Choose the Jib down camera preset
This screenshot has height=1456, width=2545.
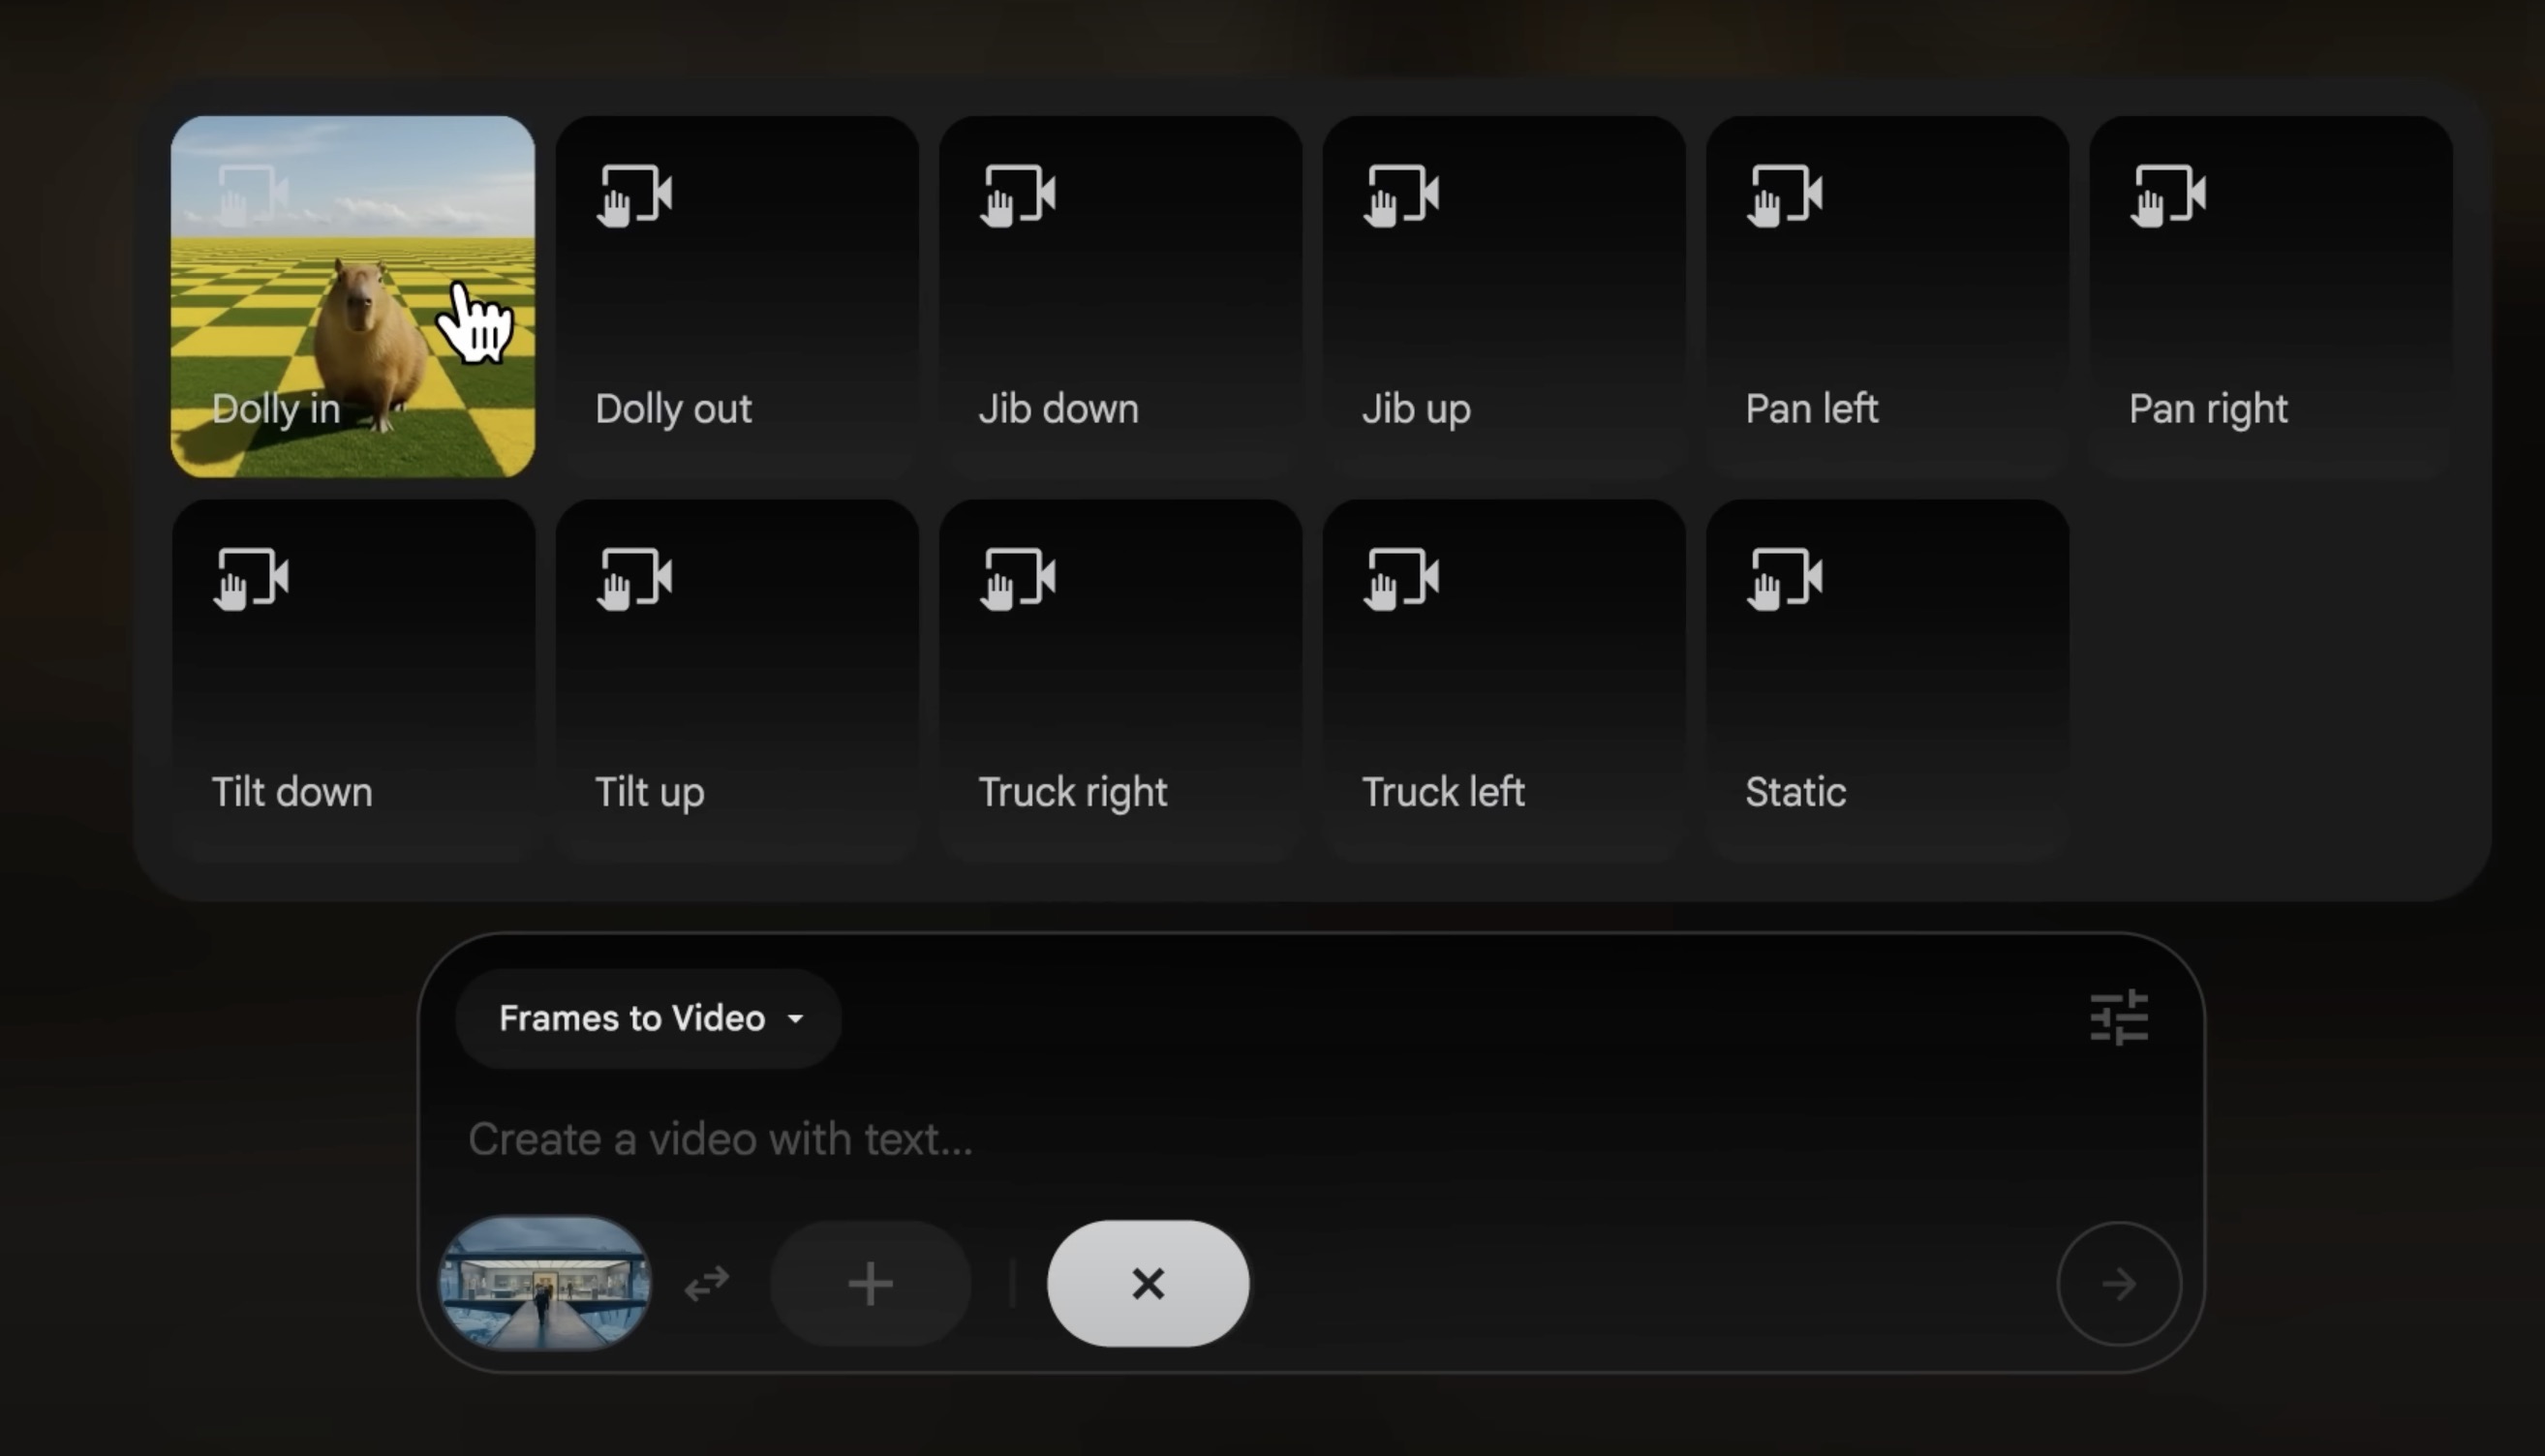click(x=1120, y=297)
